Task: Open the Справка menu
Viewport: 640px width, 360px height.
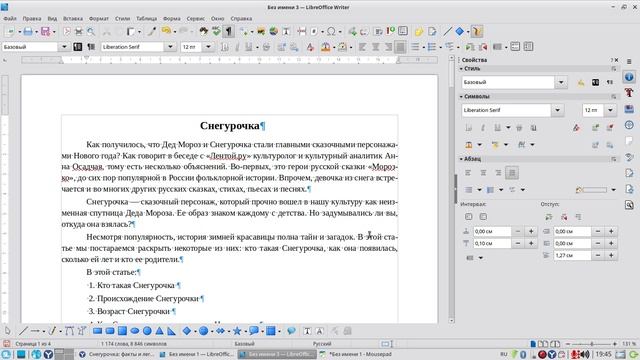Action: pos(241,18)
